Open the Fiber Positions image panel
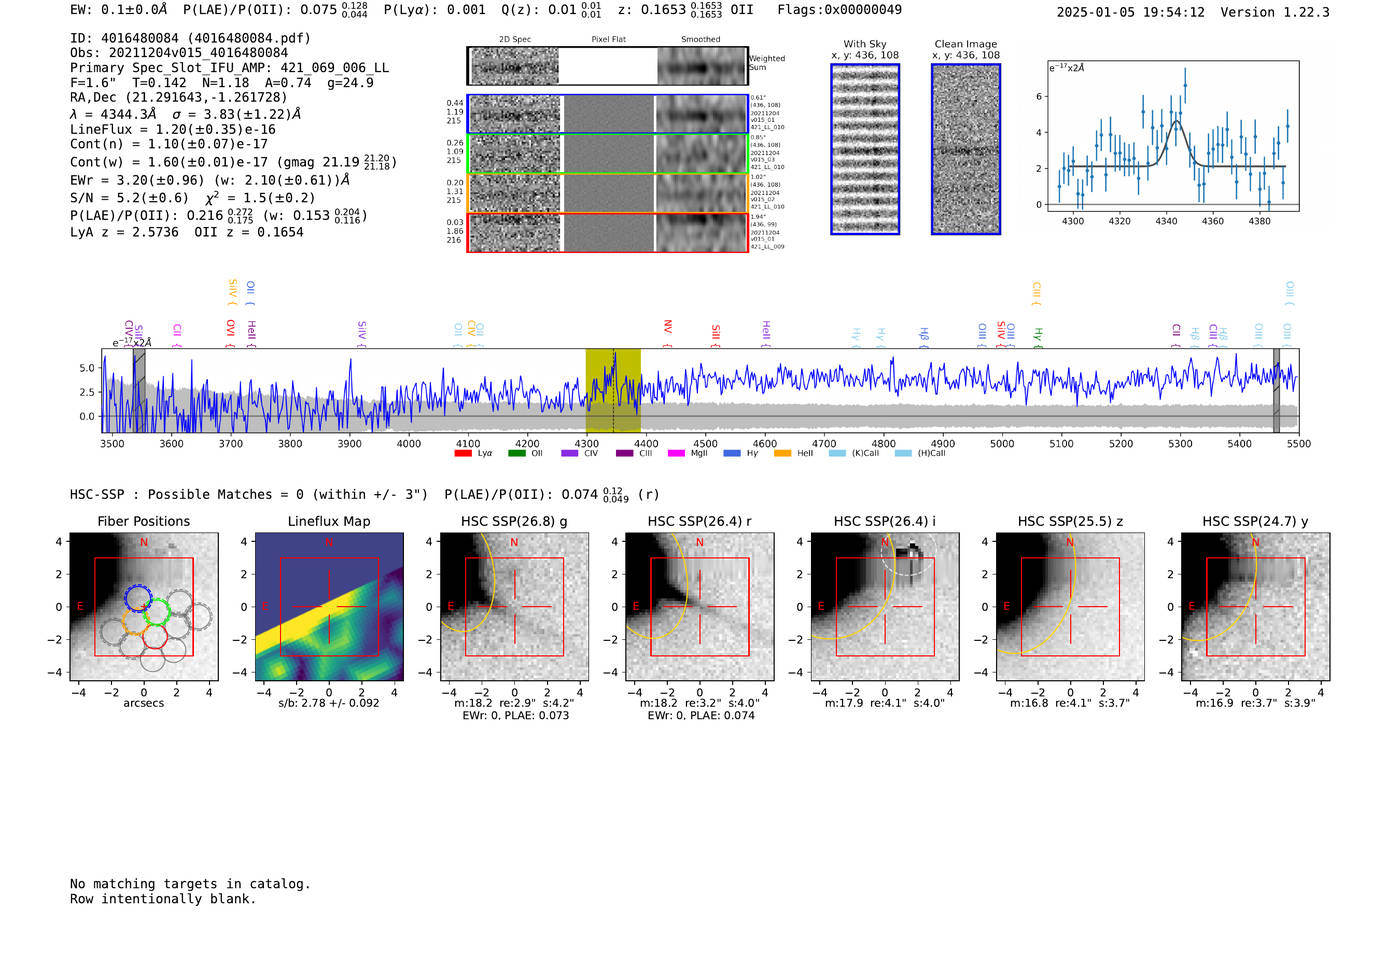The height and width of the screenshot is (953, 1400). click(x=144, y=607)
